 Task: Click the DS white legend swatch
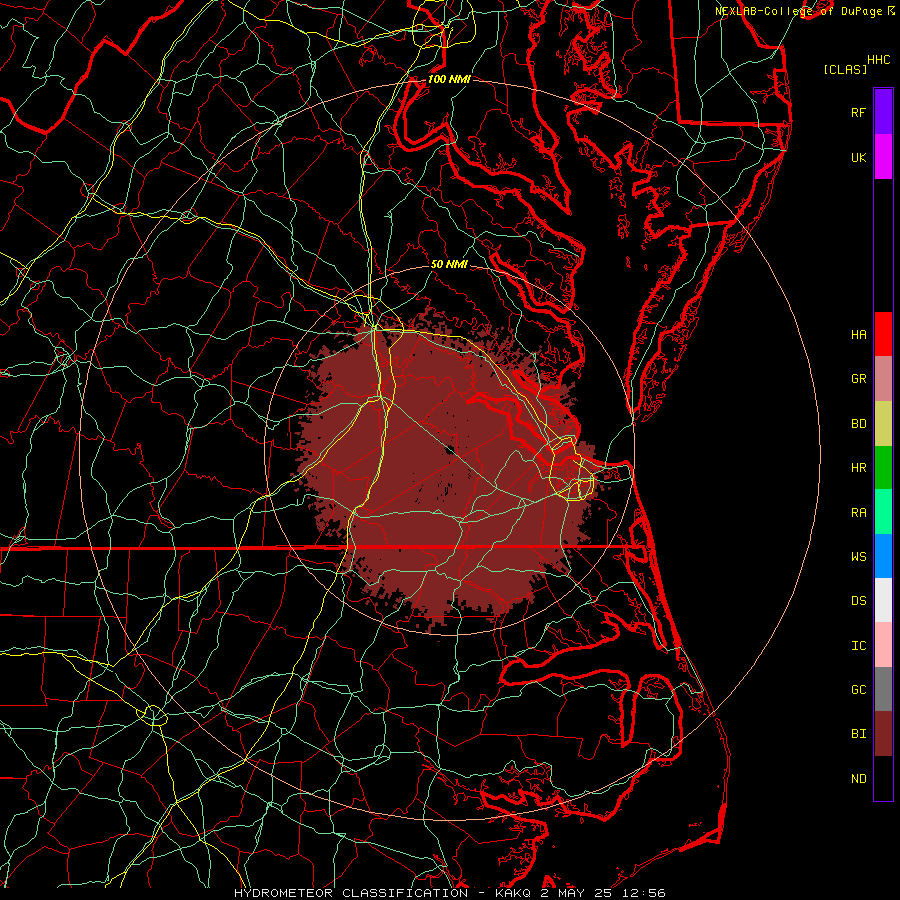tap(883, 600)
